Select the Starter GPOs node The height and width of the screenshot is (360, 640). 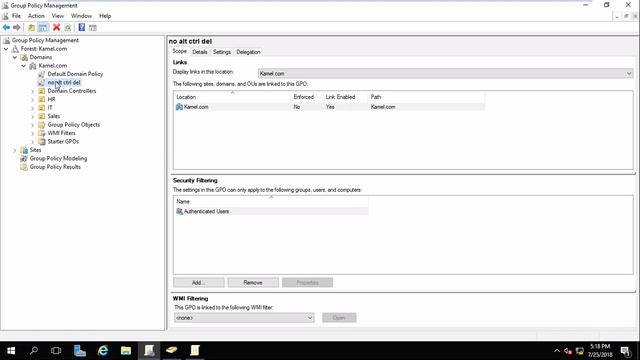click(63, 142)
